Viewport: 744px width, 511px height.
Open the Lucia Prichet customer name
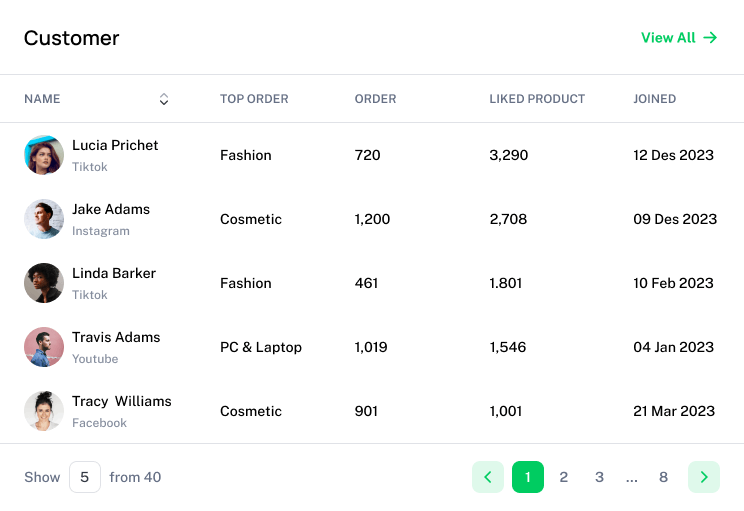coord(115,145)
